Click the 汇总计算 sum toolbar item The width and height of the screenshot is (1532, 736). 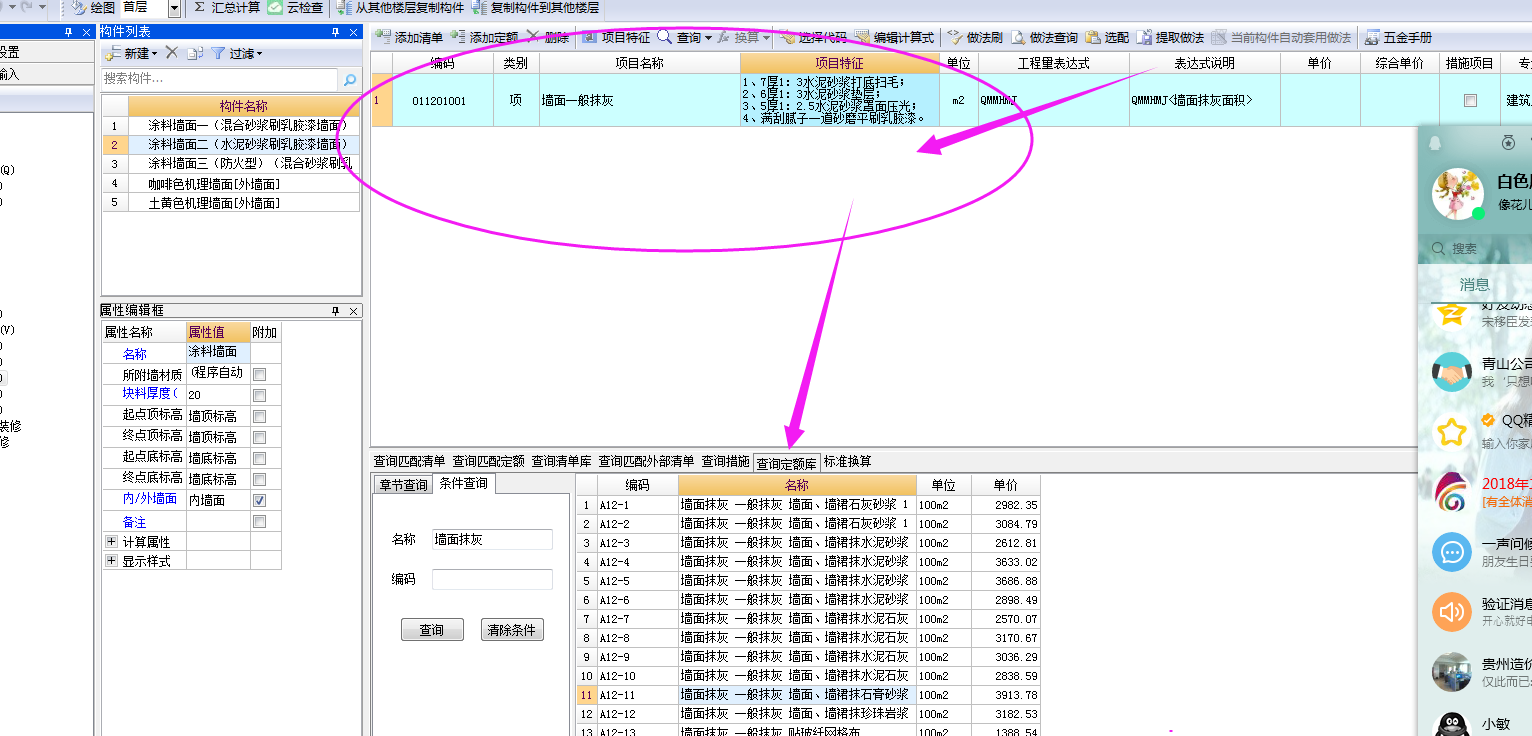tap(227, 8)
